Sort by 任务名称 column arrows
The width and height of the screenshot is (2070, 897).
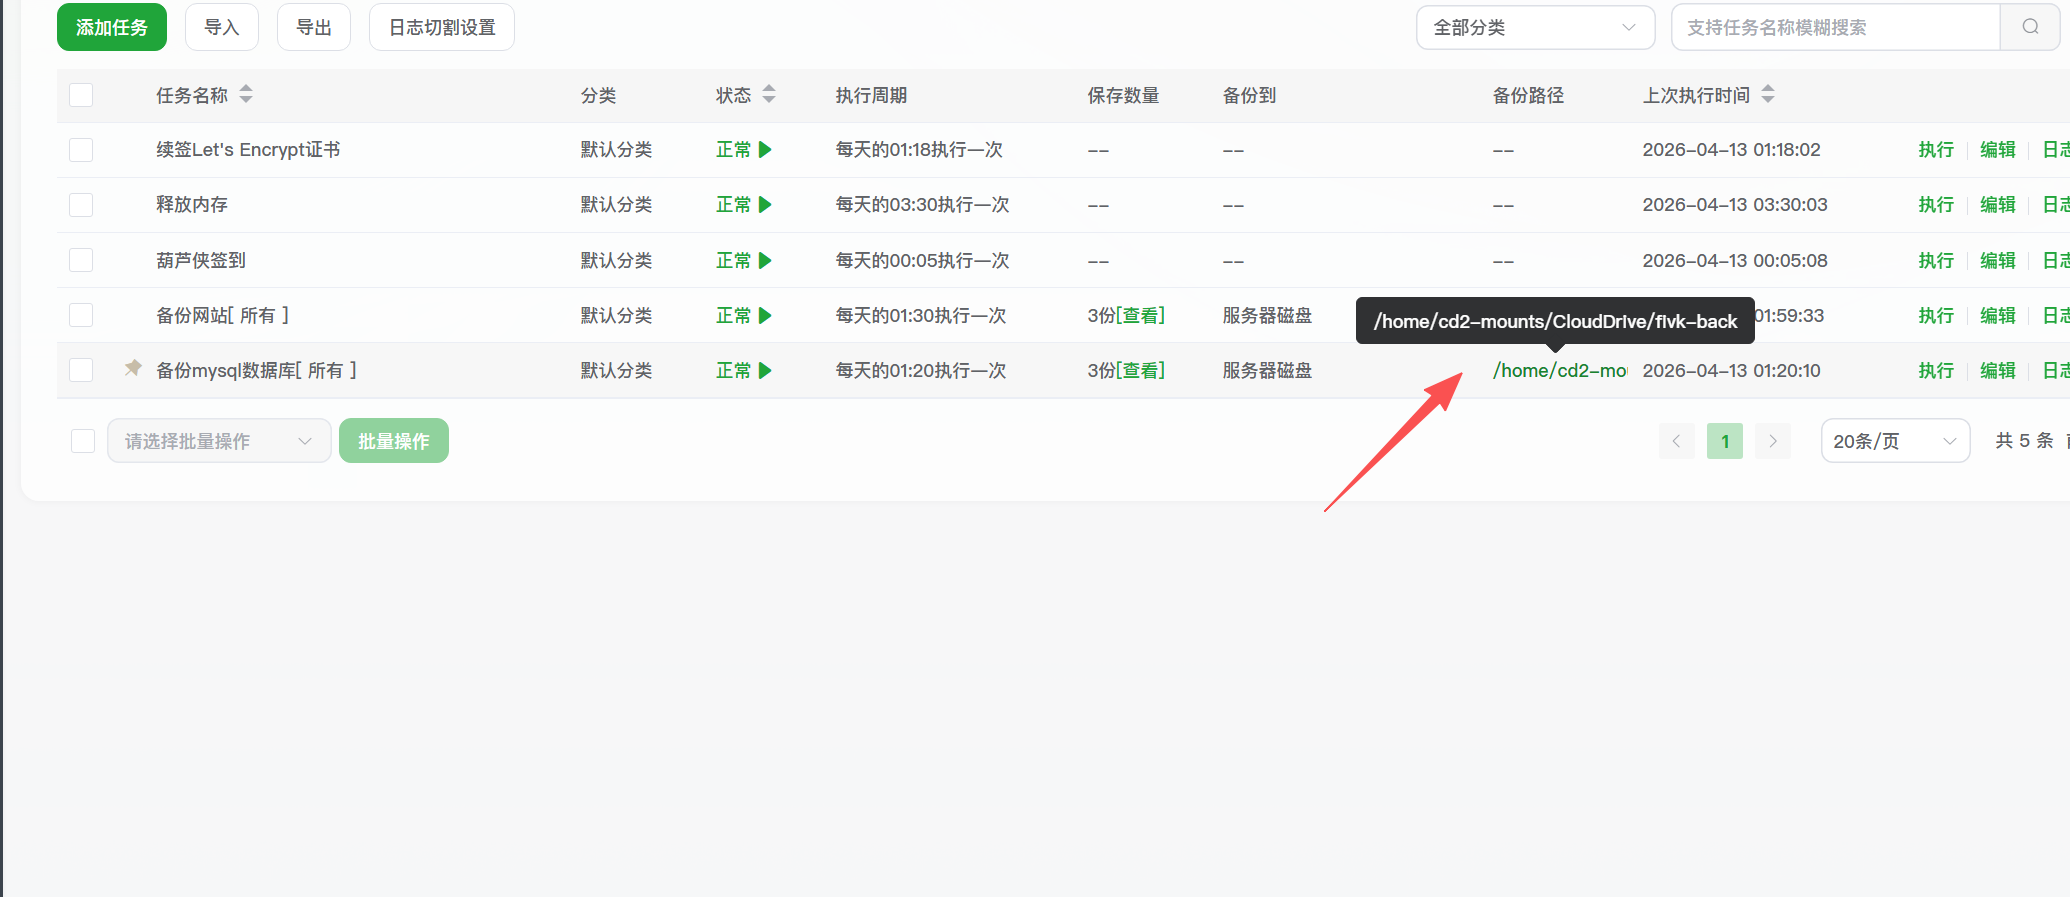[x=246, y=95]
